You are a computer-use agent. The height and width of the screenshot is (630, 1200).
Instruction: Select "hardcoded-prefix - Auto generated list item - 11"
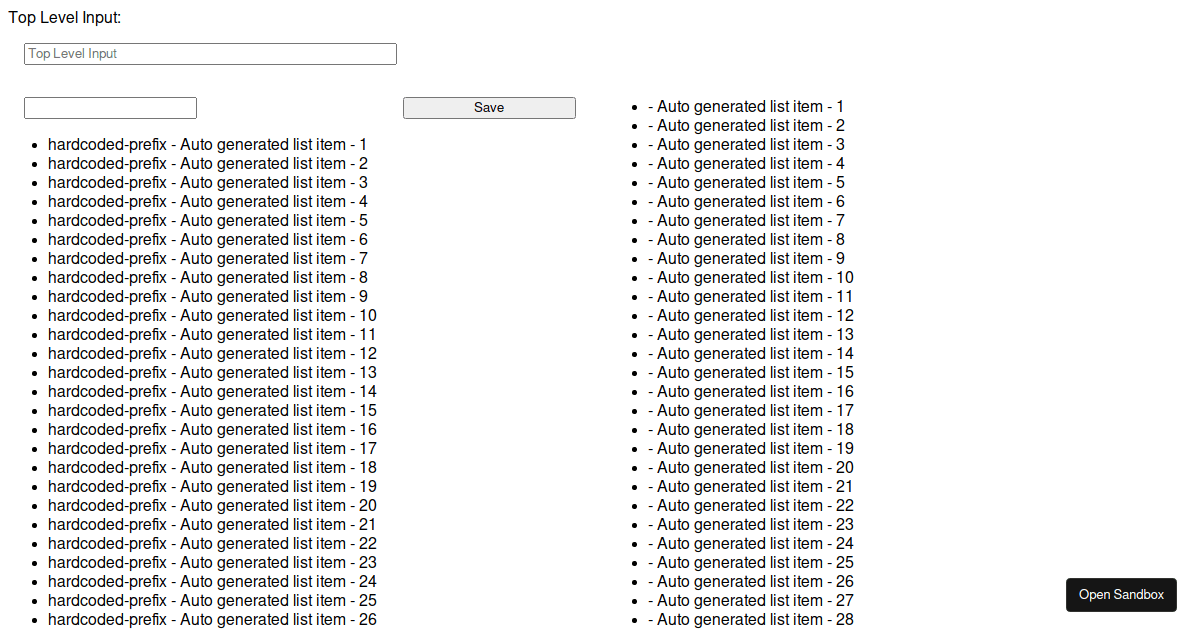coord(212,335)
